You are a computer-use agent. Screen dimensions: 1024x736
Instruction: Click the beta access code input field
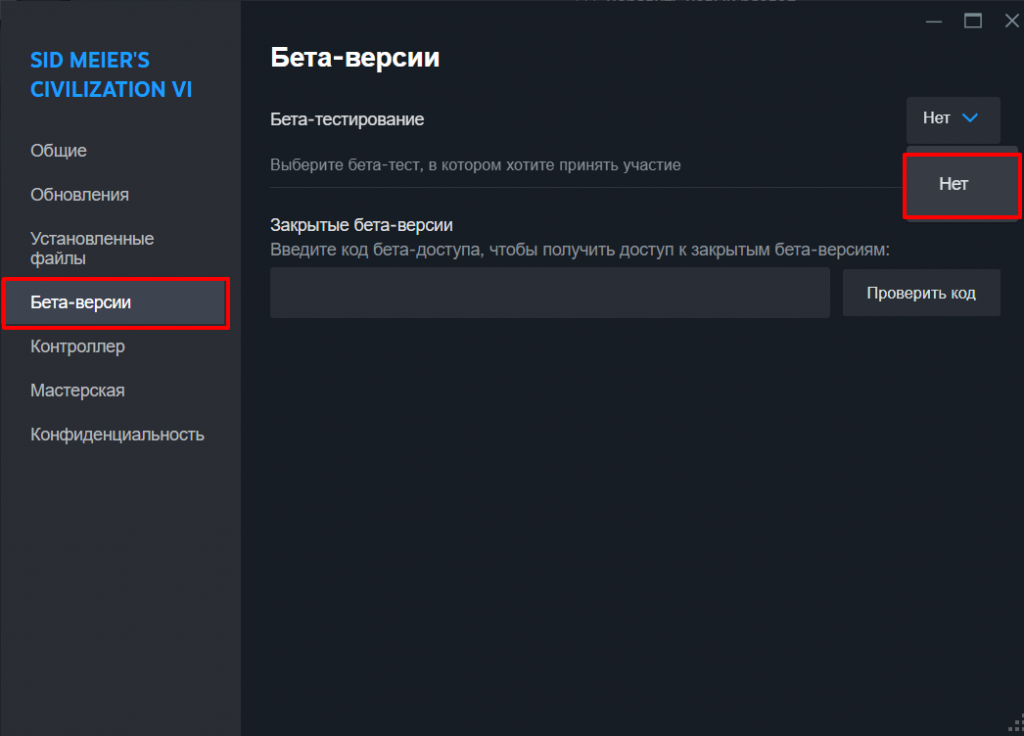pos(550,293)
